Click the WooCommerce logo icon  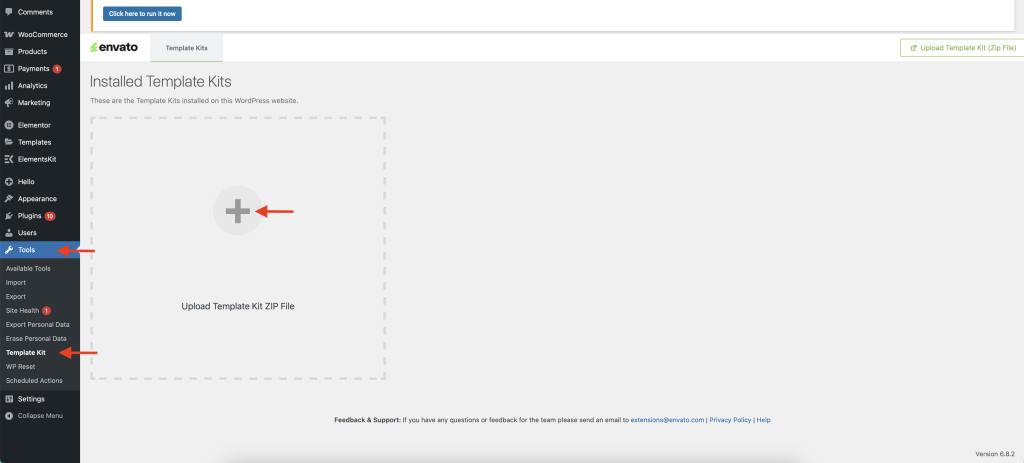click(8, 35)
